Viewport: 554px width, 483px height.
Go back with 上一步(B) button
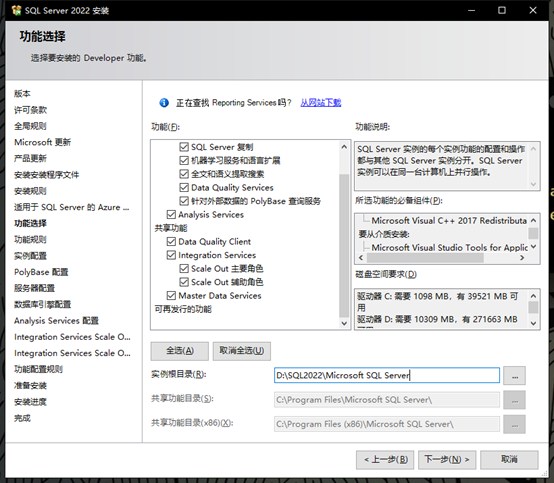[385, 460]
